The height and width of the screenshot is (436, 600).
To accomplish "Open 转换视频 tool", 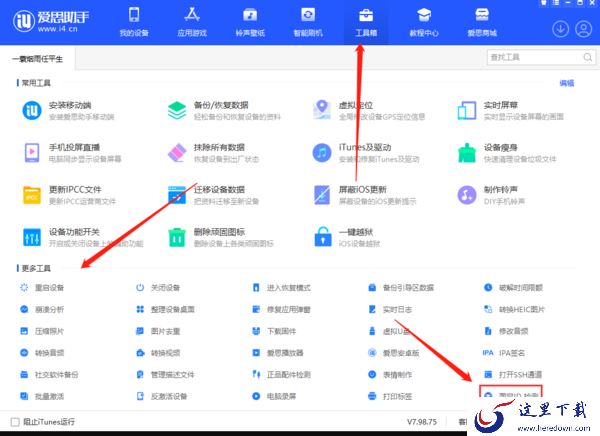I will [158, 353].
